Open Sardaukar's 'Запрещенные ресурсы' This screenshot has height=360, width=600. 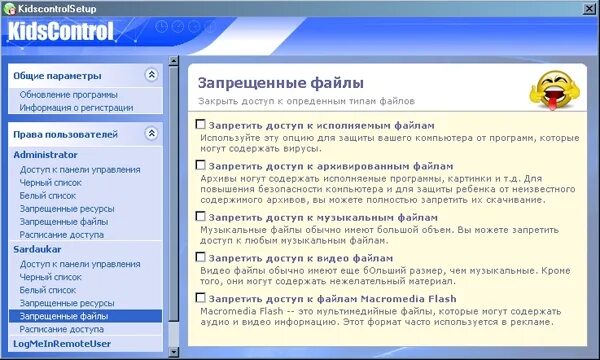click(67, 303)
